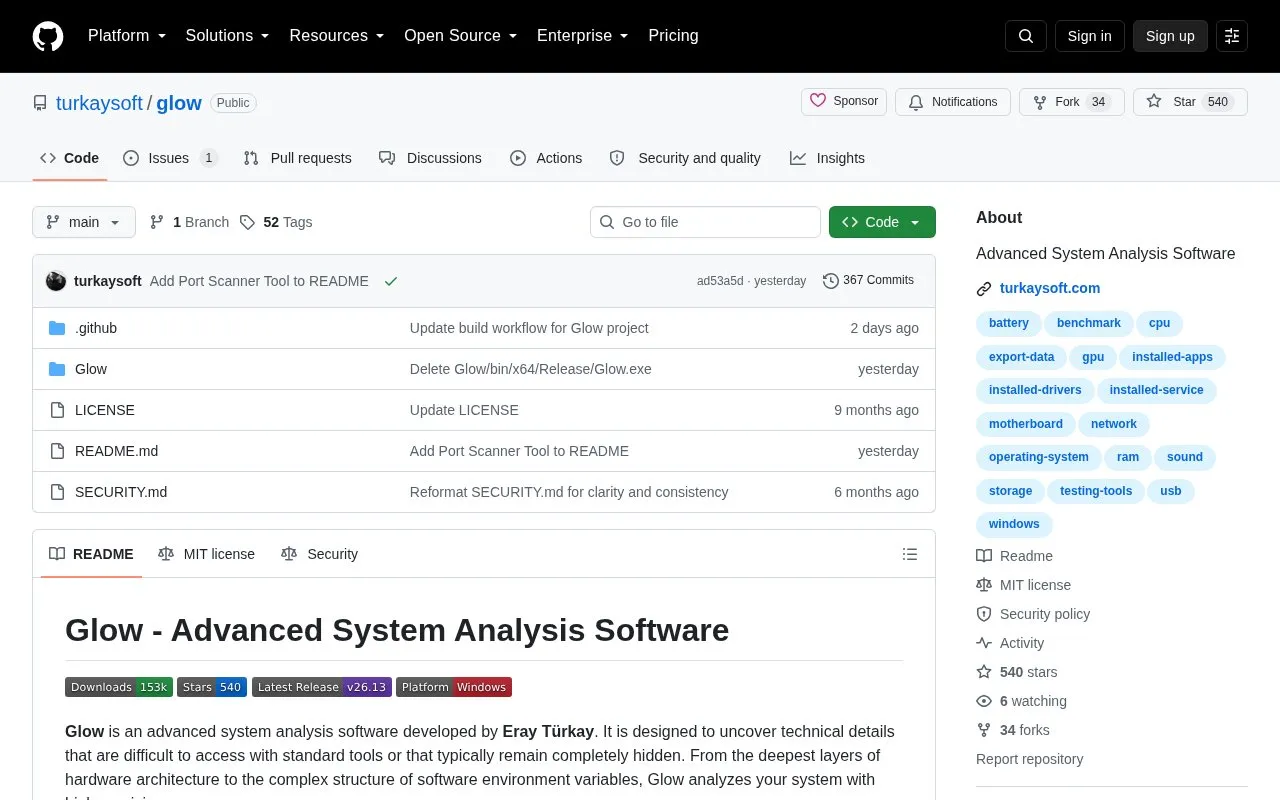
Task: Open the Glow folder
Action: pyautogui.click(x=91, y=369)
